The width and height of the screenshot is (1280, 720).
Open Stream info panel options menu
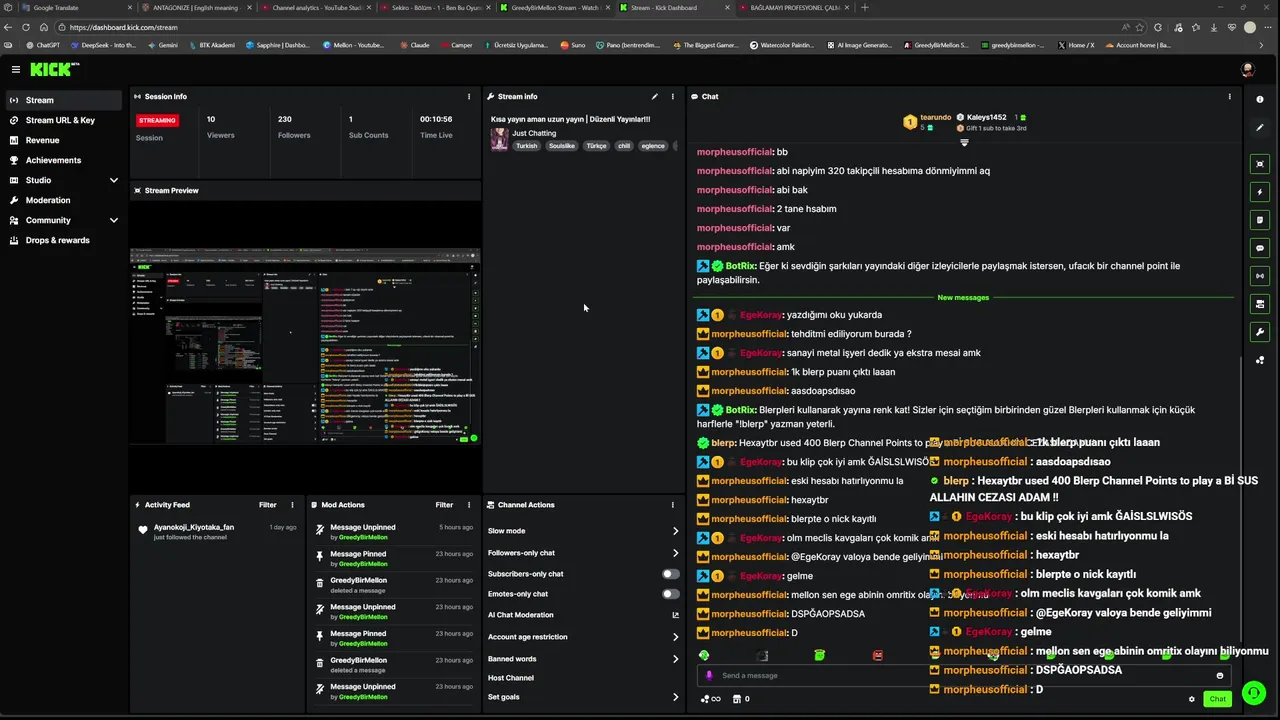pos(672,97)
